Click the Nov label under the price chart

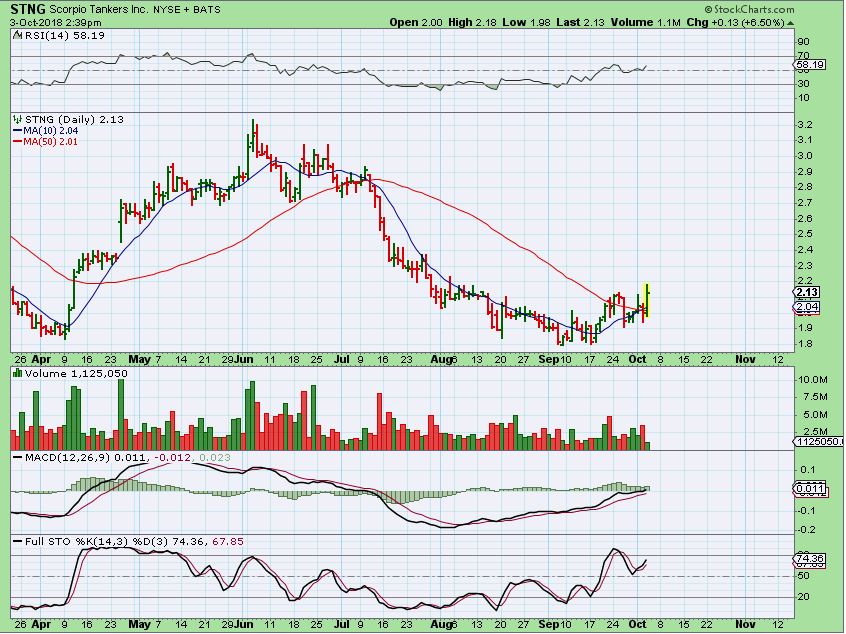[x=745, y=359]
